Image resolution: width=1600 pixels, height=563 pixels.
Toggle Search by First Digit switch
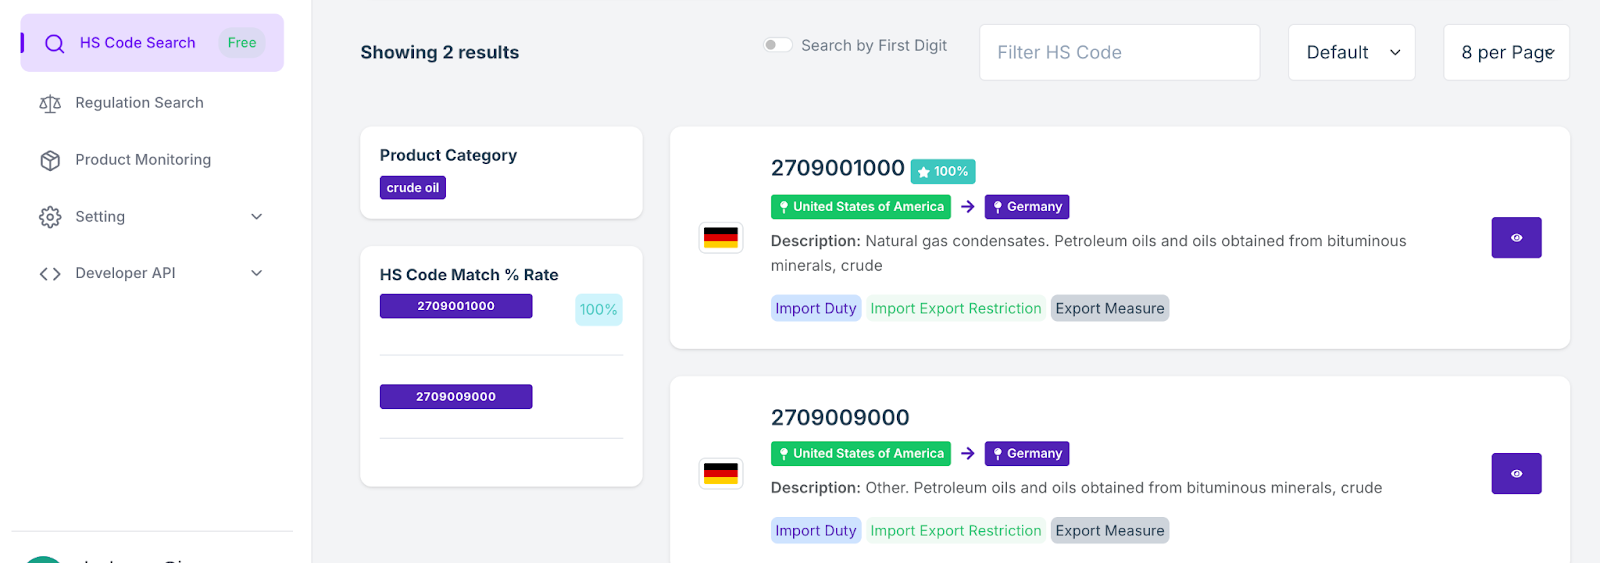778,45
